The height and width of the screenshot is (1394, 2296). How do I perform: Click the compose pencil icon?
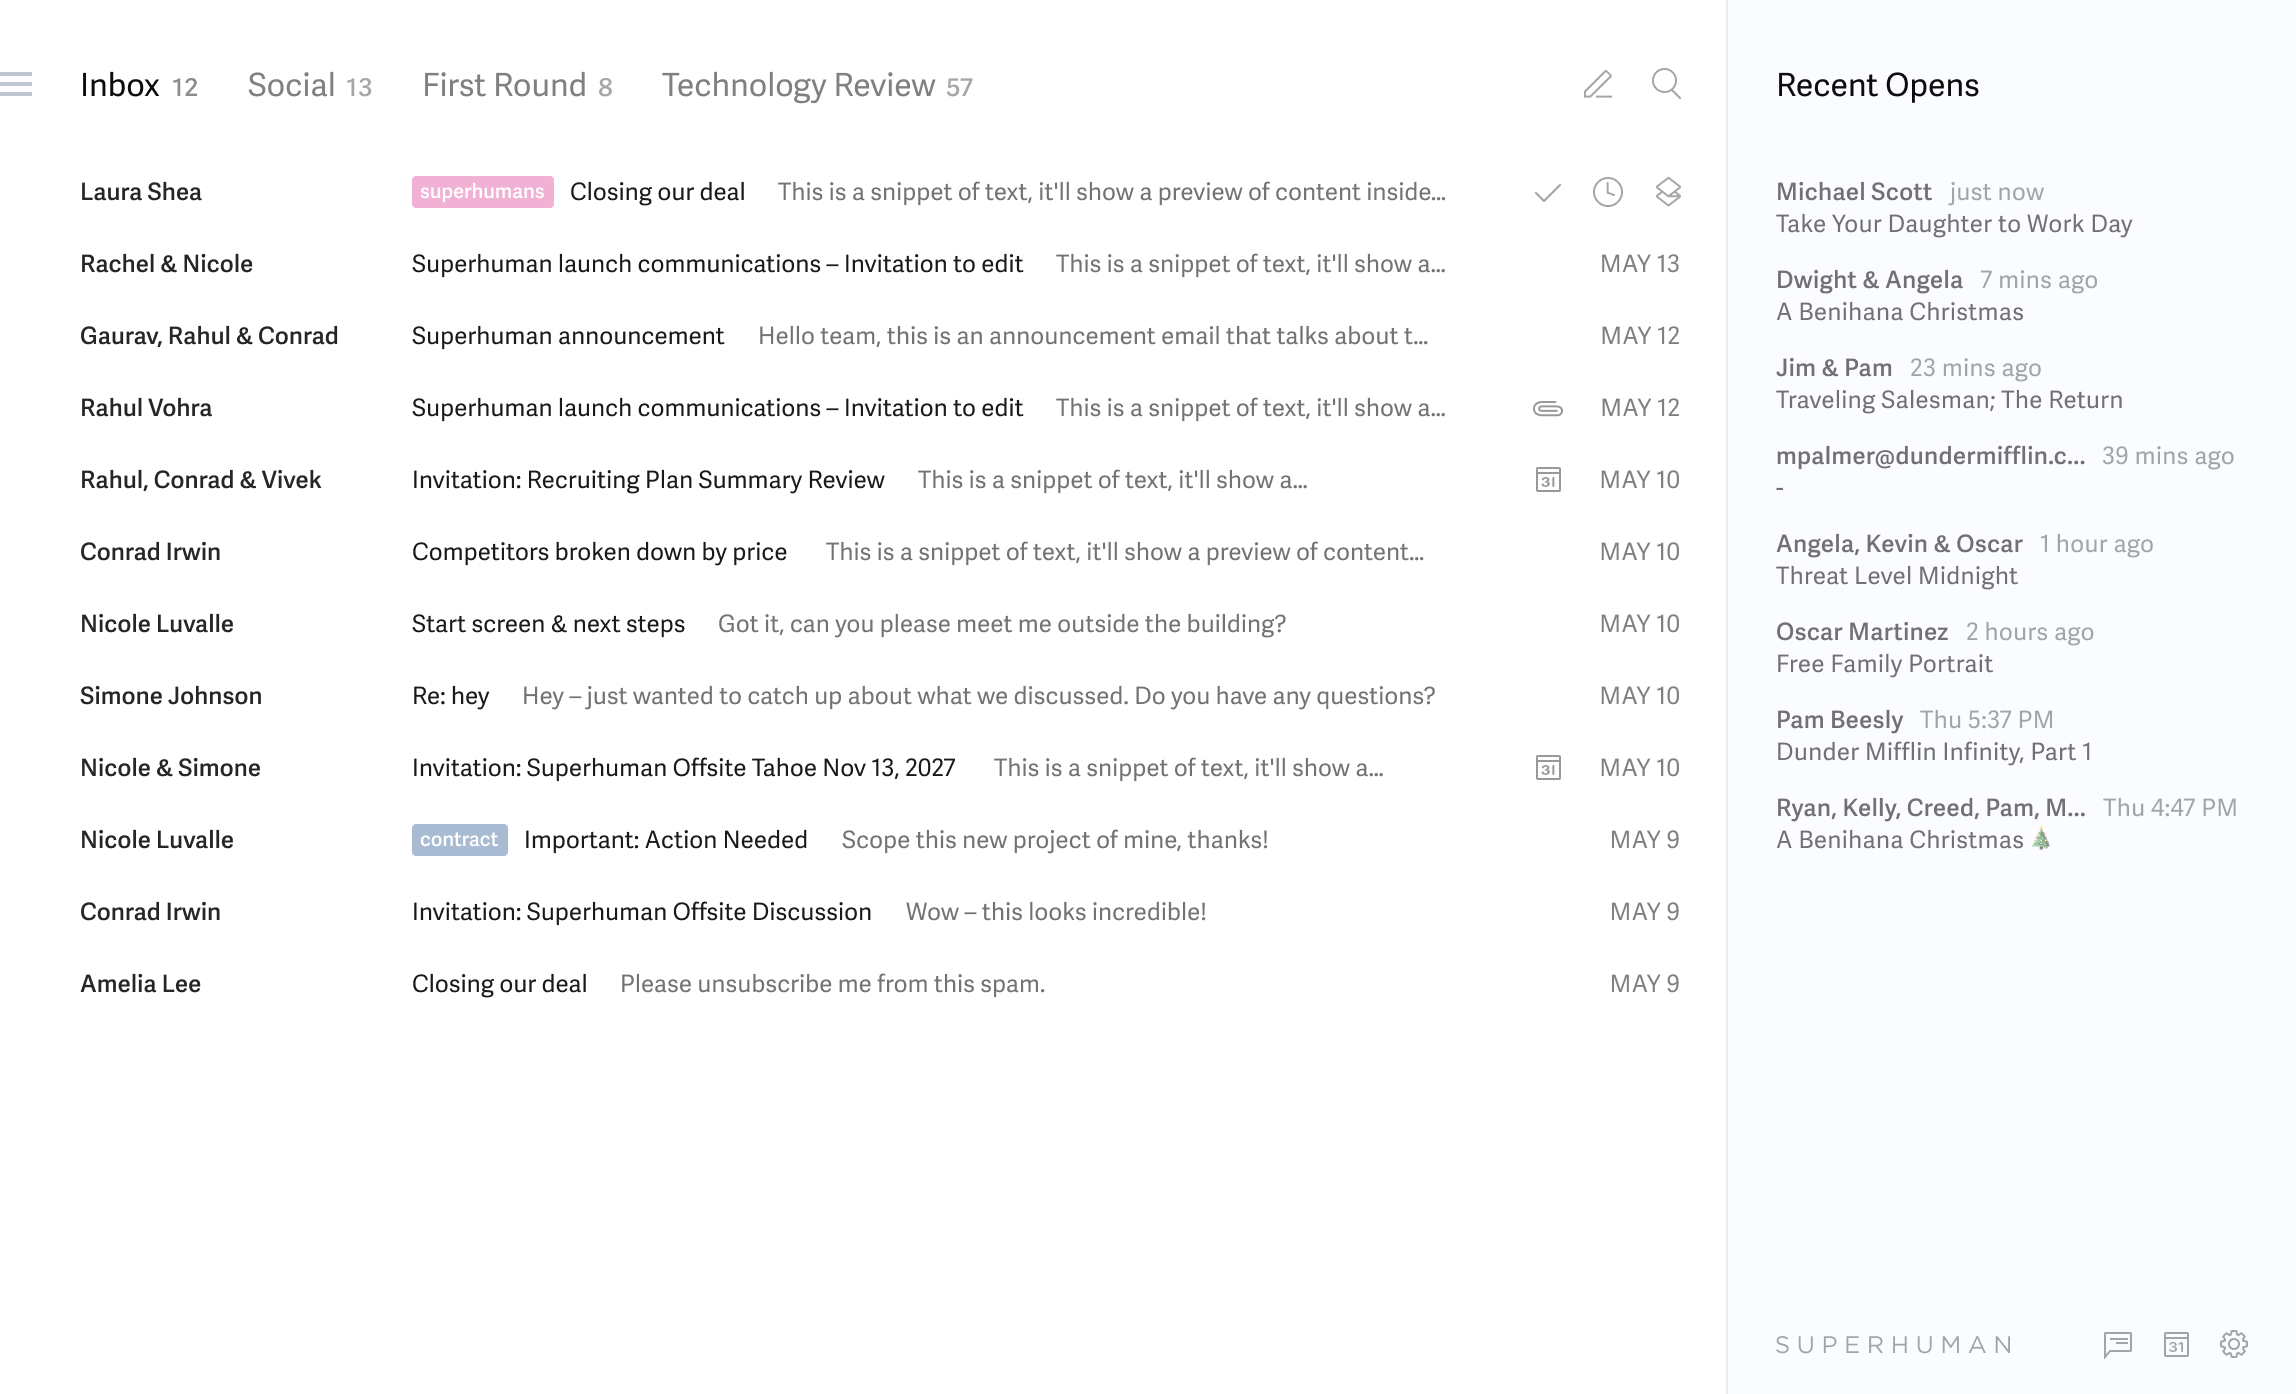click(x=1598, y=85)
